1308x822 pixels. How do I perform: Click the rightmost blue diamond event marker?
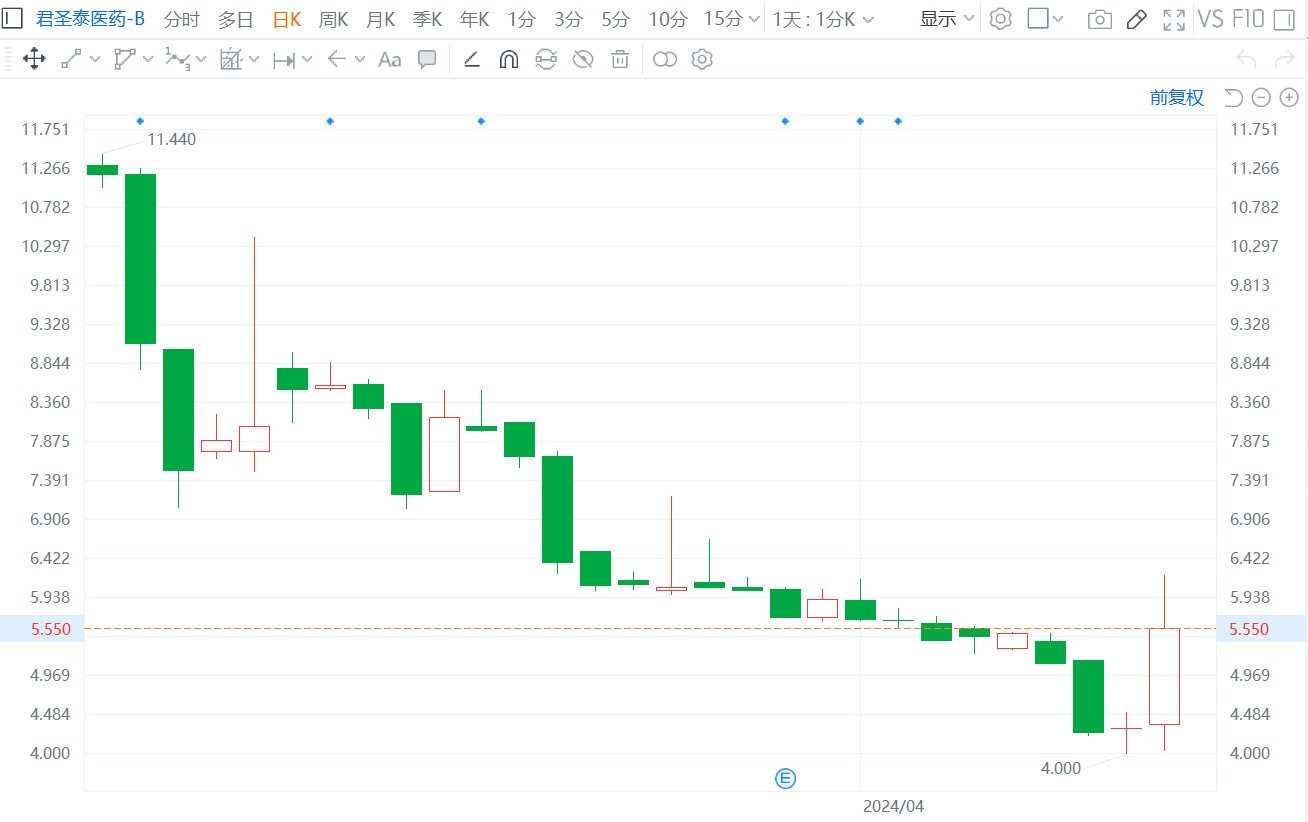898,121
